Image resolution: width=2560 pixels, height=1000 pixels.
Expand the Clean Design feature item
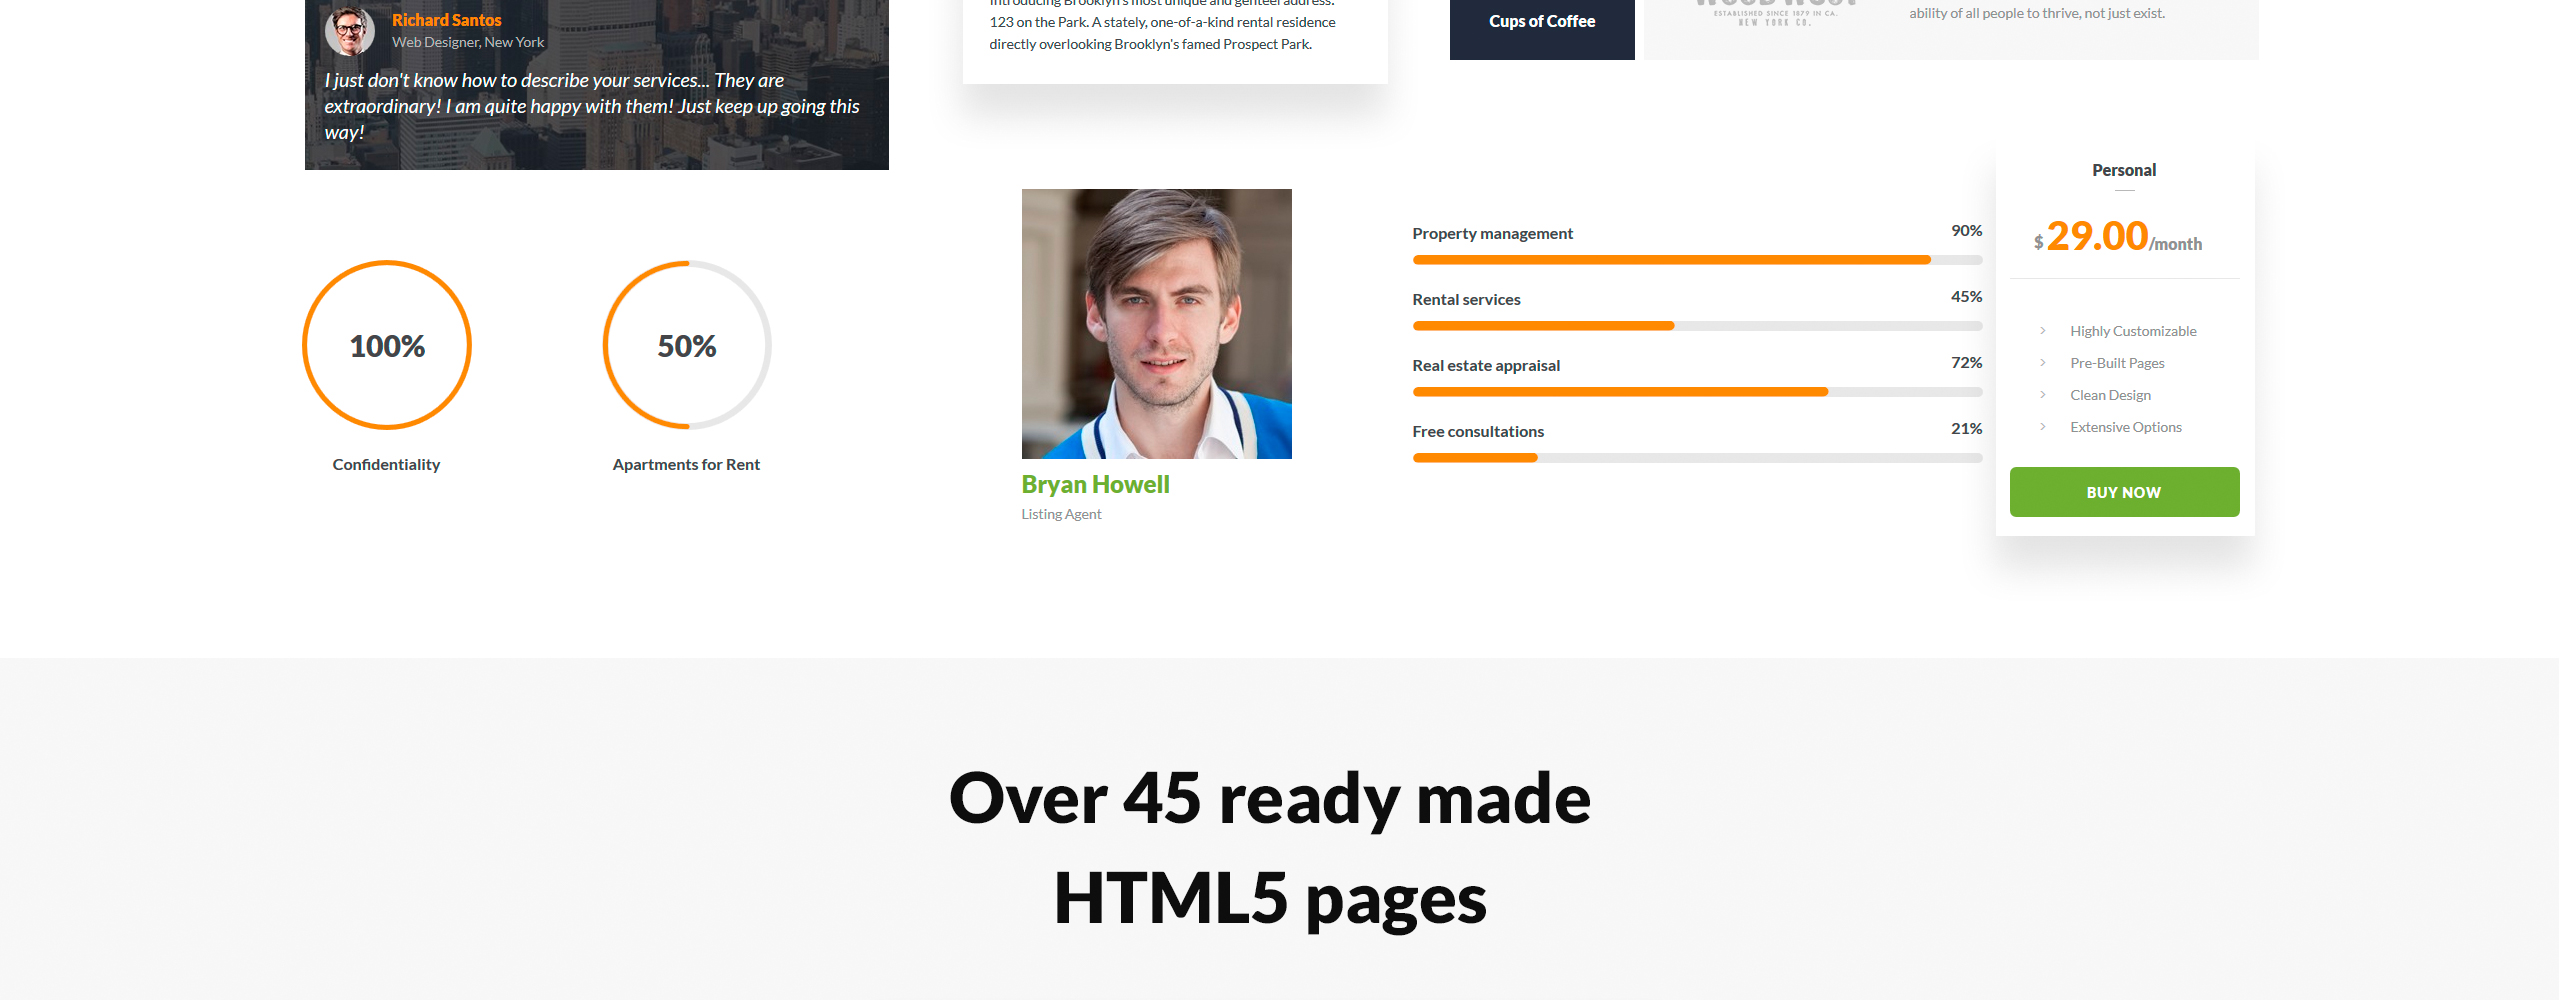pyautogui.click(x=2110, y=394)
